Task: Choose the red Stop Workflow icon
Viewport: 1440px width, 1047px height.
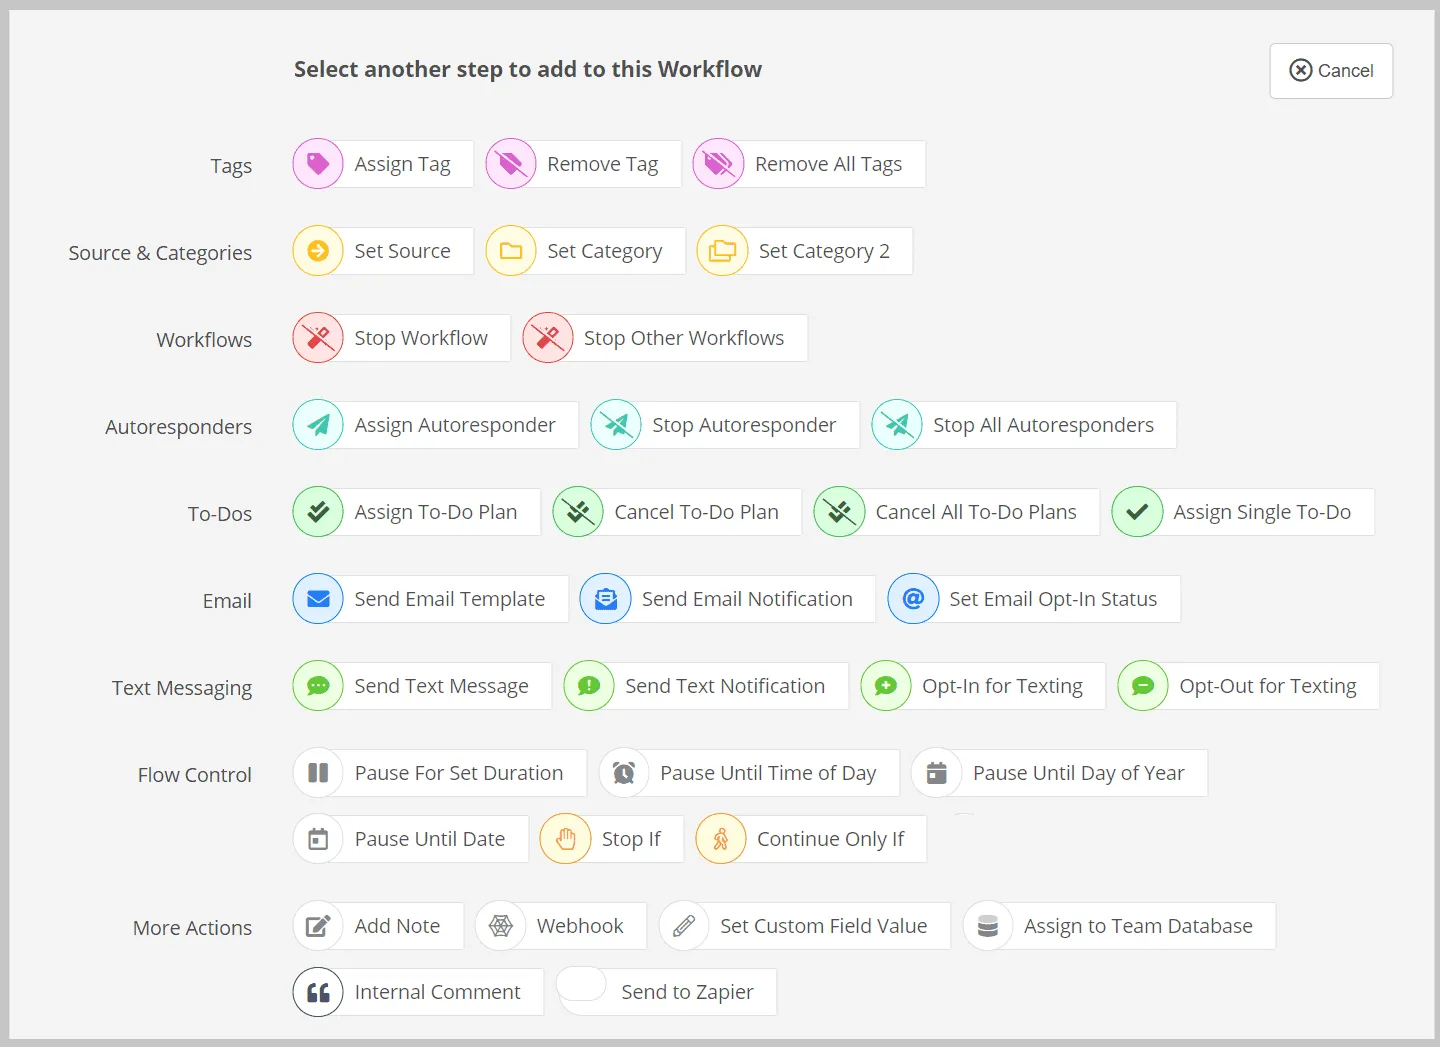Action: pyautogui.click(x=318, y=338)
